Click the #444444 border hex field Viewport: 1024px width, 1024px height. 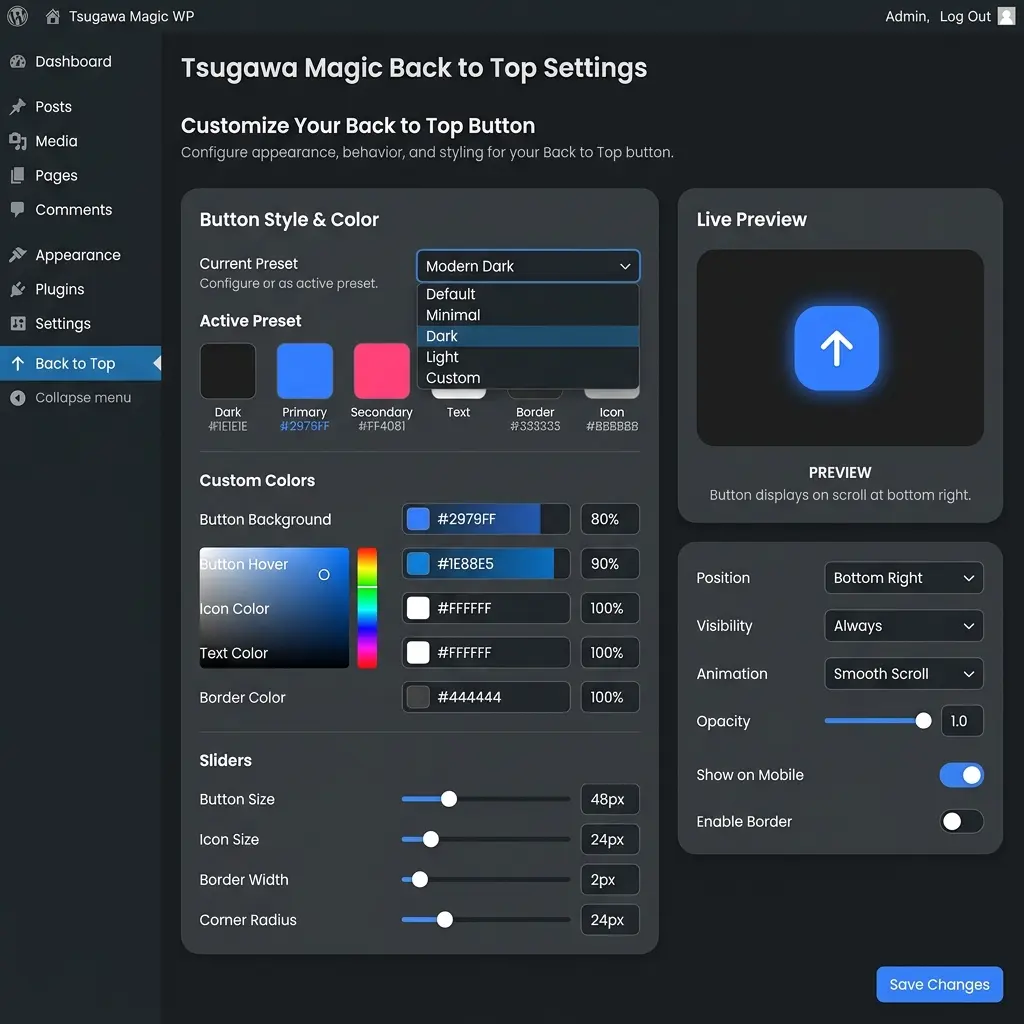[486, 697]
